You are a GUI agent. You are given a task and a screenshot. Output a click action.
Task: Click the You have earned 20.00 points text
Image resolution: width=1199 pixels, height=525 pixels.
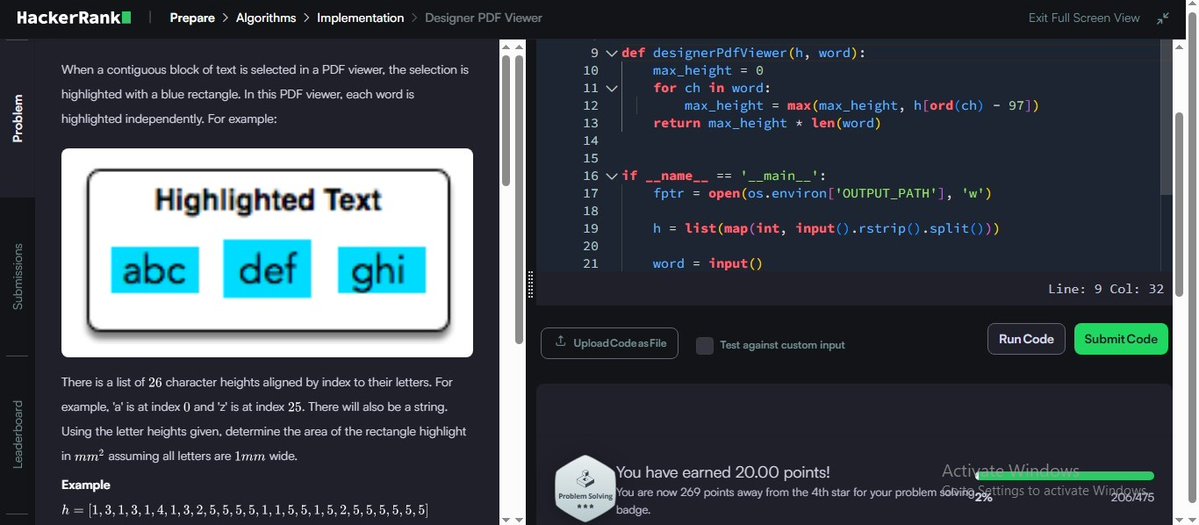click(723, 472)
